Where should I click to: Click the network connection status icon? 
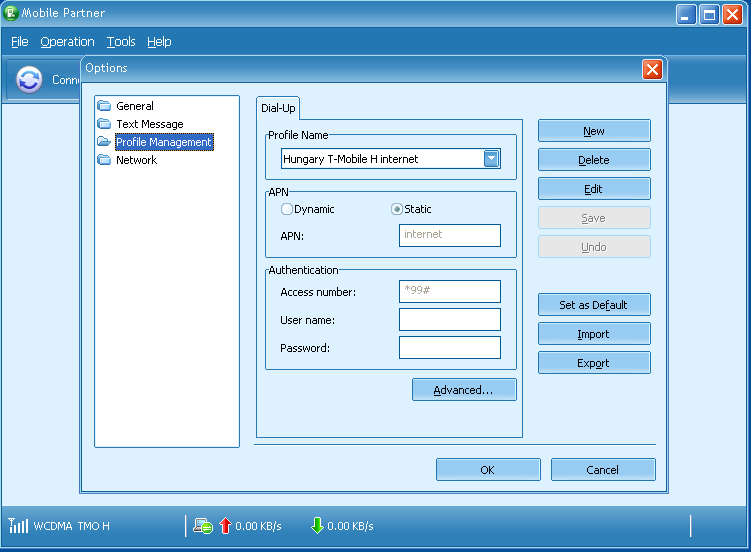(x=203, y=526)
